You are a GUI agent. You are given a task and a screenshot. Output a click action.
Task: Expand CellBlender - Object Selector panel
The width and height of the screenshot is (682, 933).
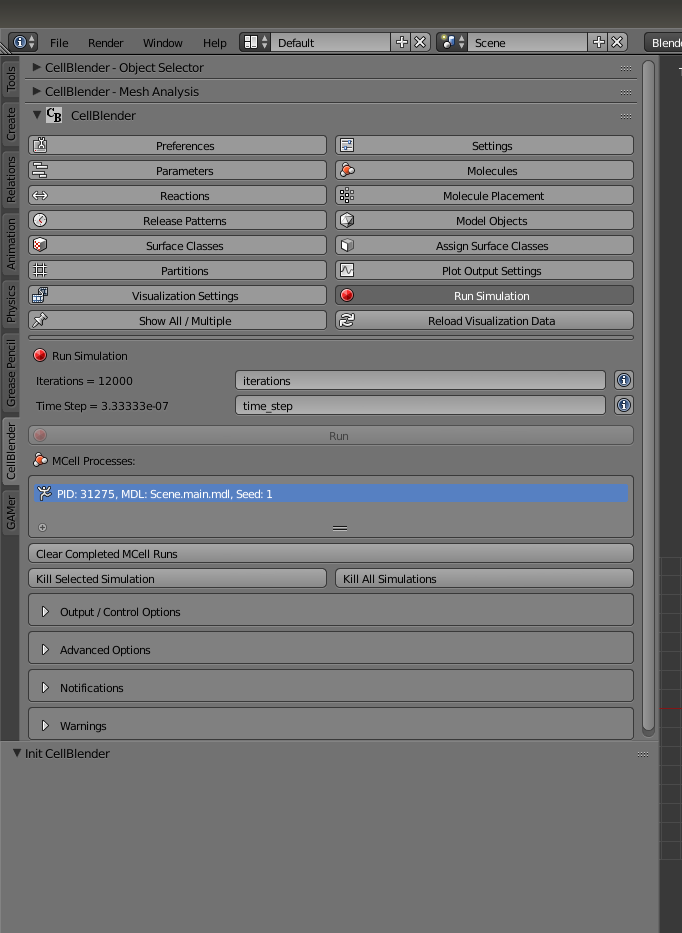coord(36,67)
